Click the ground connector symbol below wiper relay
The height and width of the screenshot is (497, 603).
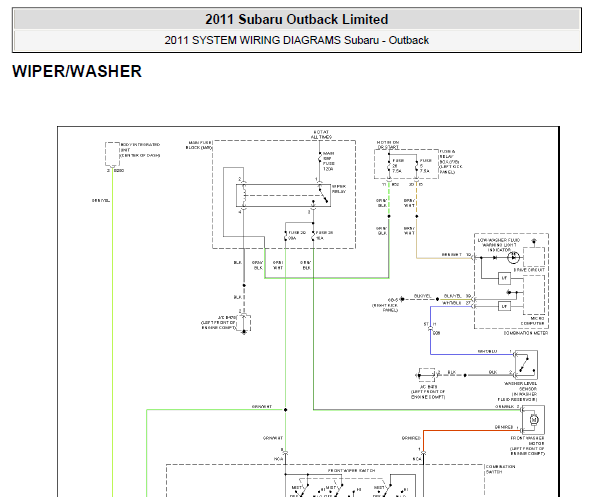point(244,323)
